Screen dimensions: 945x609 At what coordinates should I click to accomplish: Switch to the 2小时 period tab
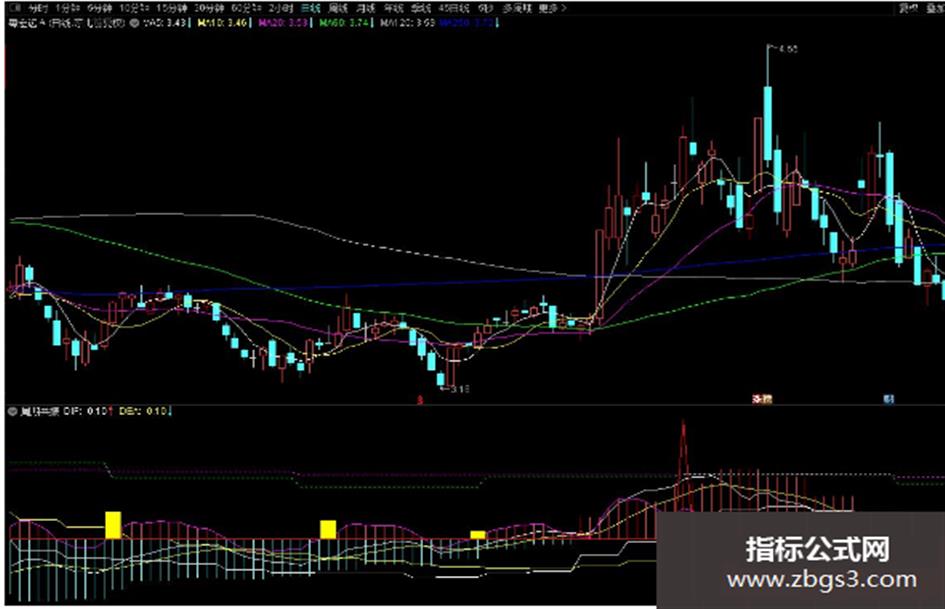pyautogui.click(x=281, y=8)
